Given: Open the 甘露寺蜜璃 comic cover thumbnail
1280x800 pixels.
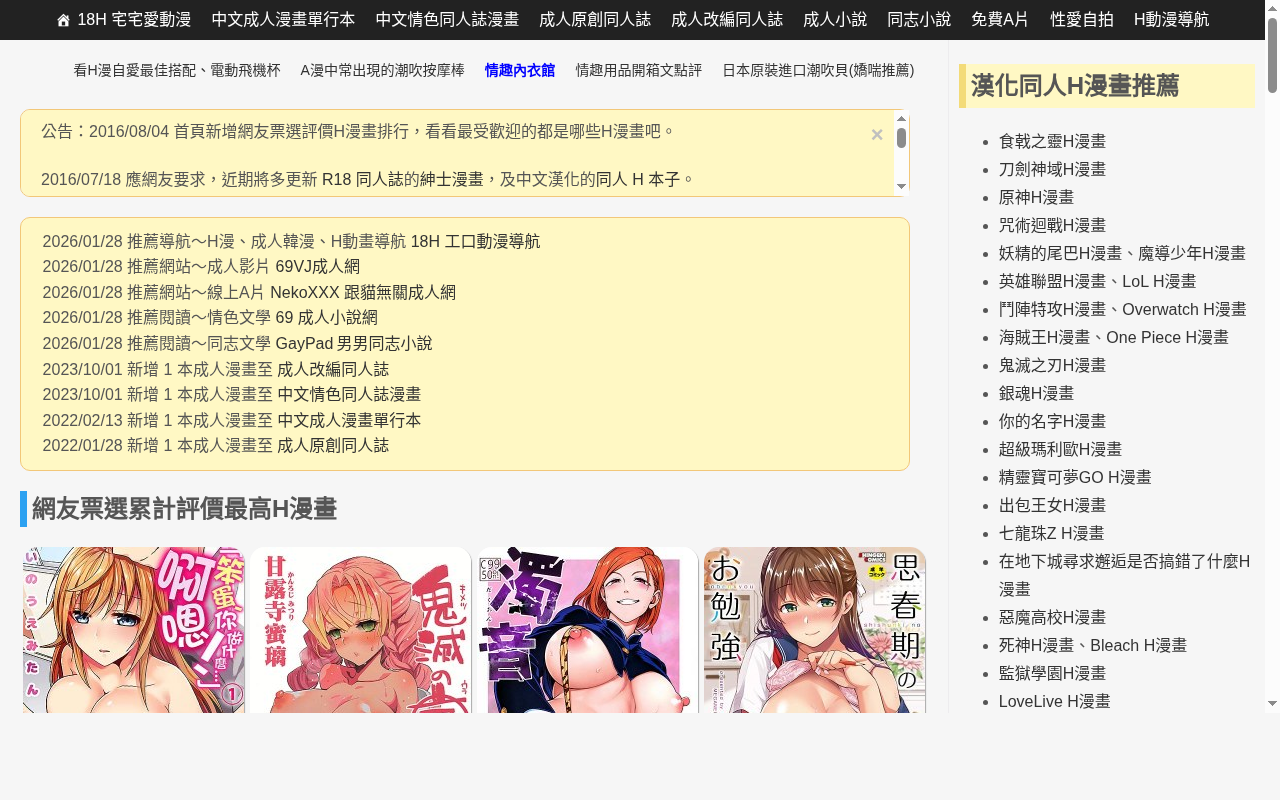Looking at the screenshot, I should tap(360, 630).
